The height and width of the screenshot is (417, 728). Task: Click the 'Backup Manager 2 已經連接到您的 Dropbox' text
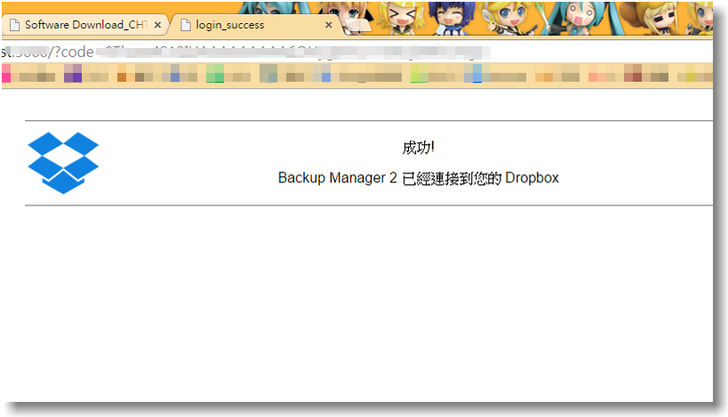pos(418,178)
